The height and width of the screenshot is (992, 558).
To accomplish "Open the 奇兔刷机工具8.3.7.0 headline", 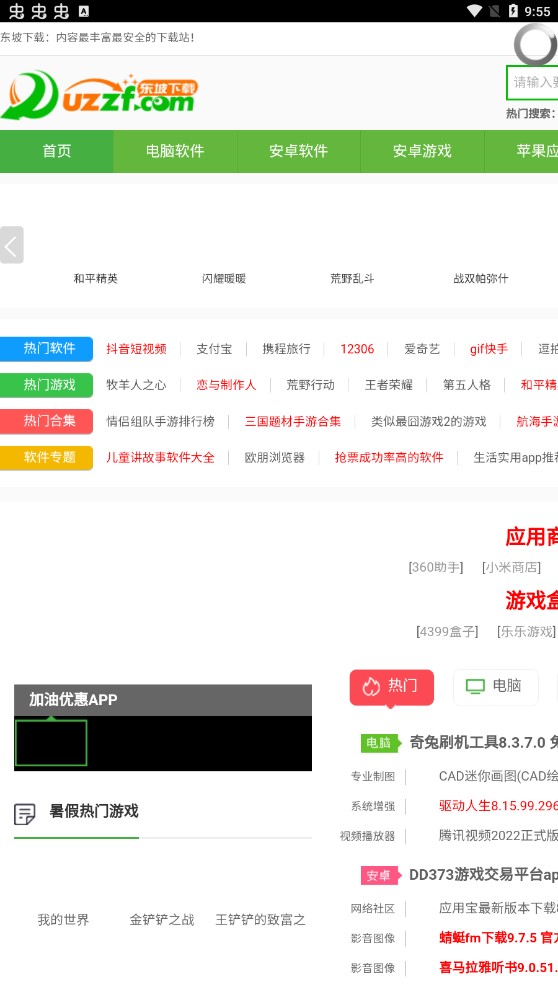I will [484, 743].
